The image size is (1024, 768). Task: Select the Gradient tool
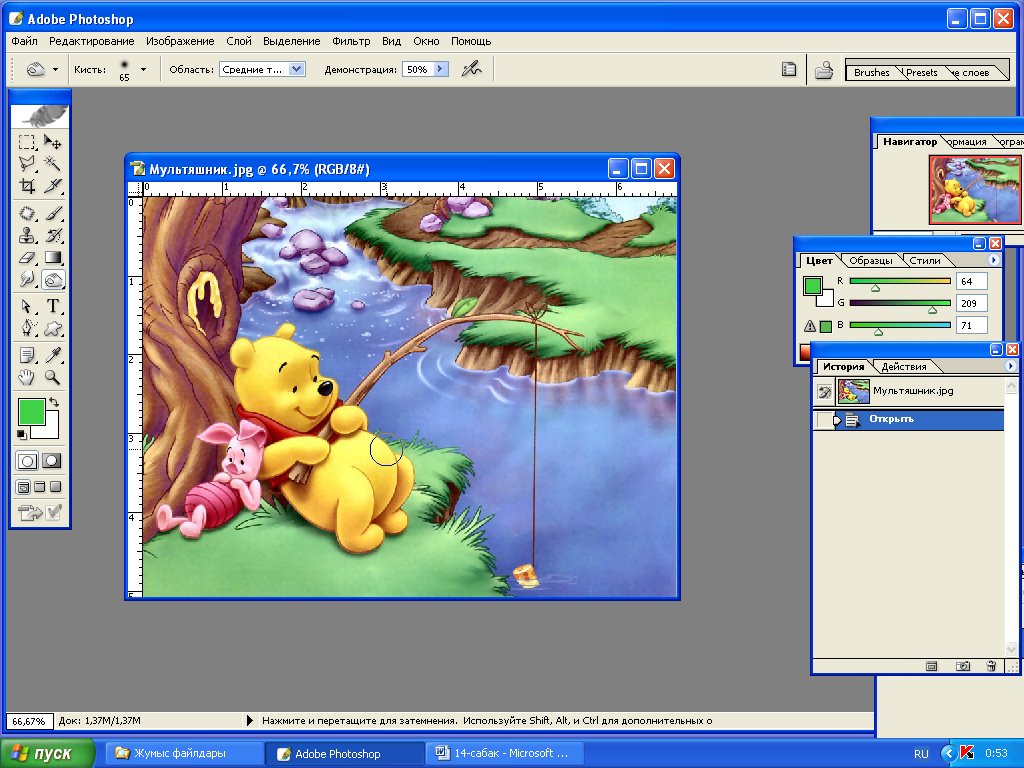click(52, 258)
